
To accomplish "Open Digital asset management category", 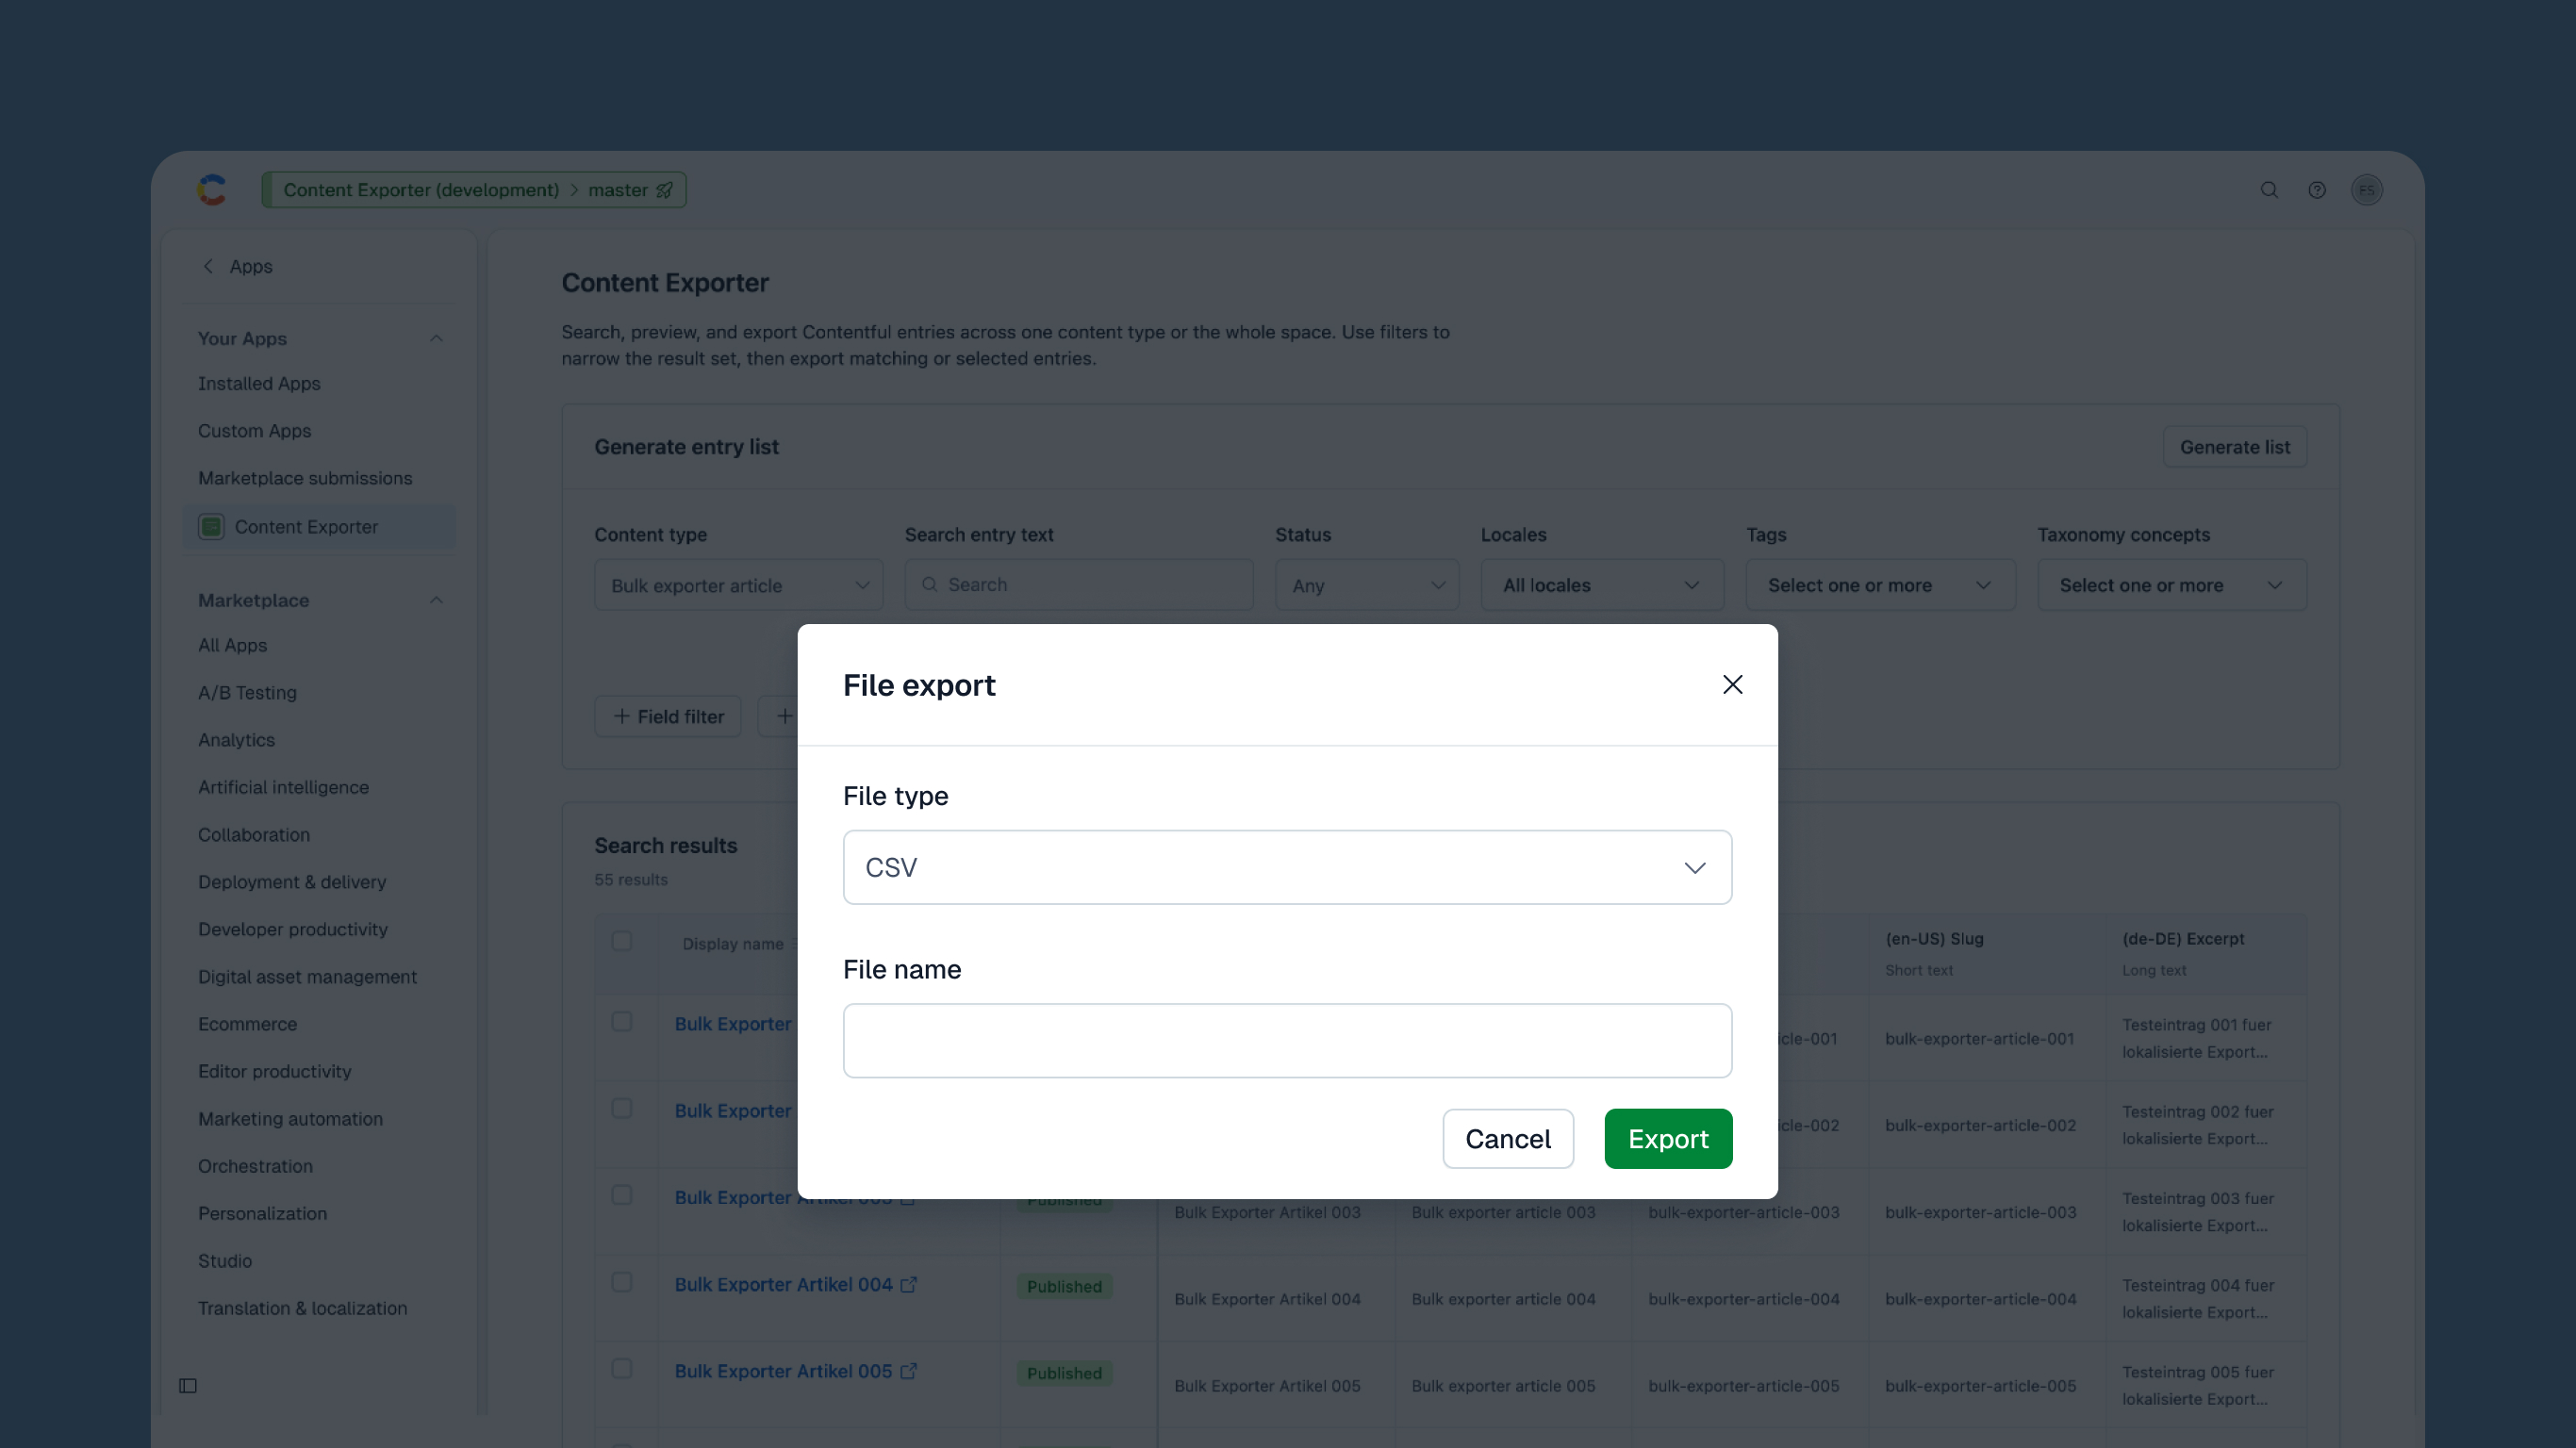I will pos(307,976).
